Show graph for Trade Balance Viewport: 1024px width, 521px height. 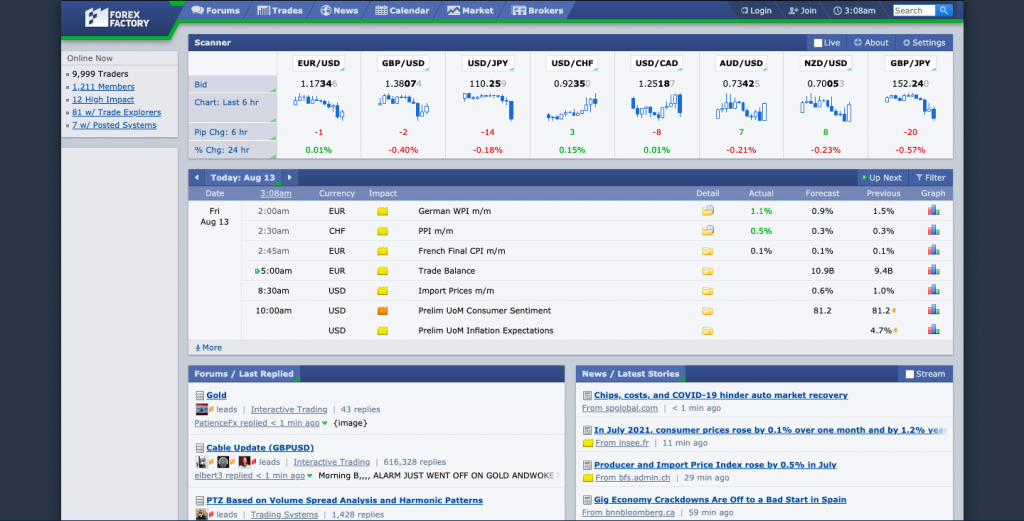[x=933, y=270]
